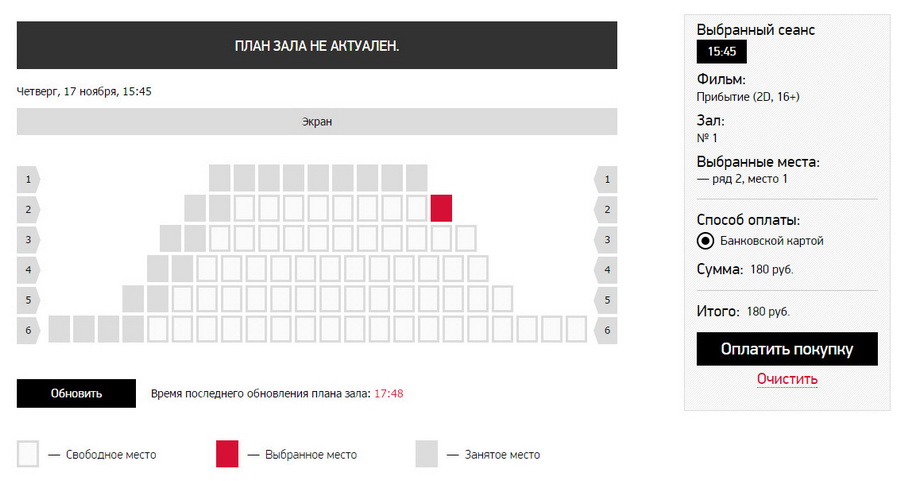Deselect the red selected seat in row 2
Viewport: 900px width, 481px height.
point(441,208)
